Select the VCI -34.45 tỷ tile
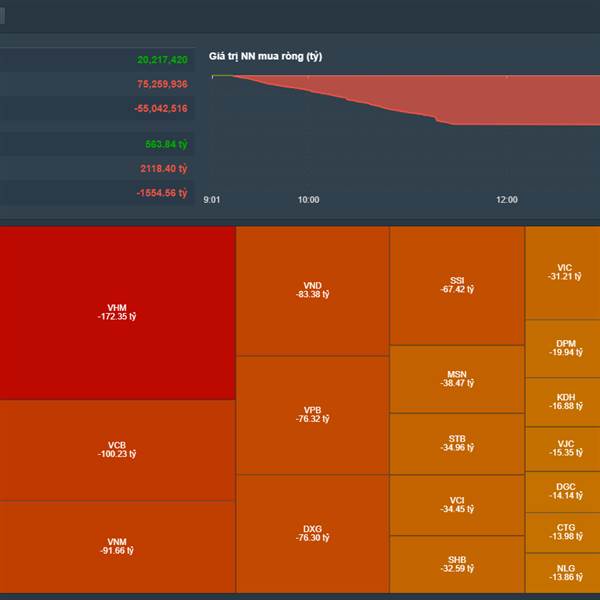 point(457,505)
